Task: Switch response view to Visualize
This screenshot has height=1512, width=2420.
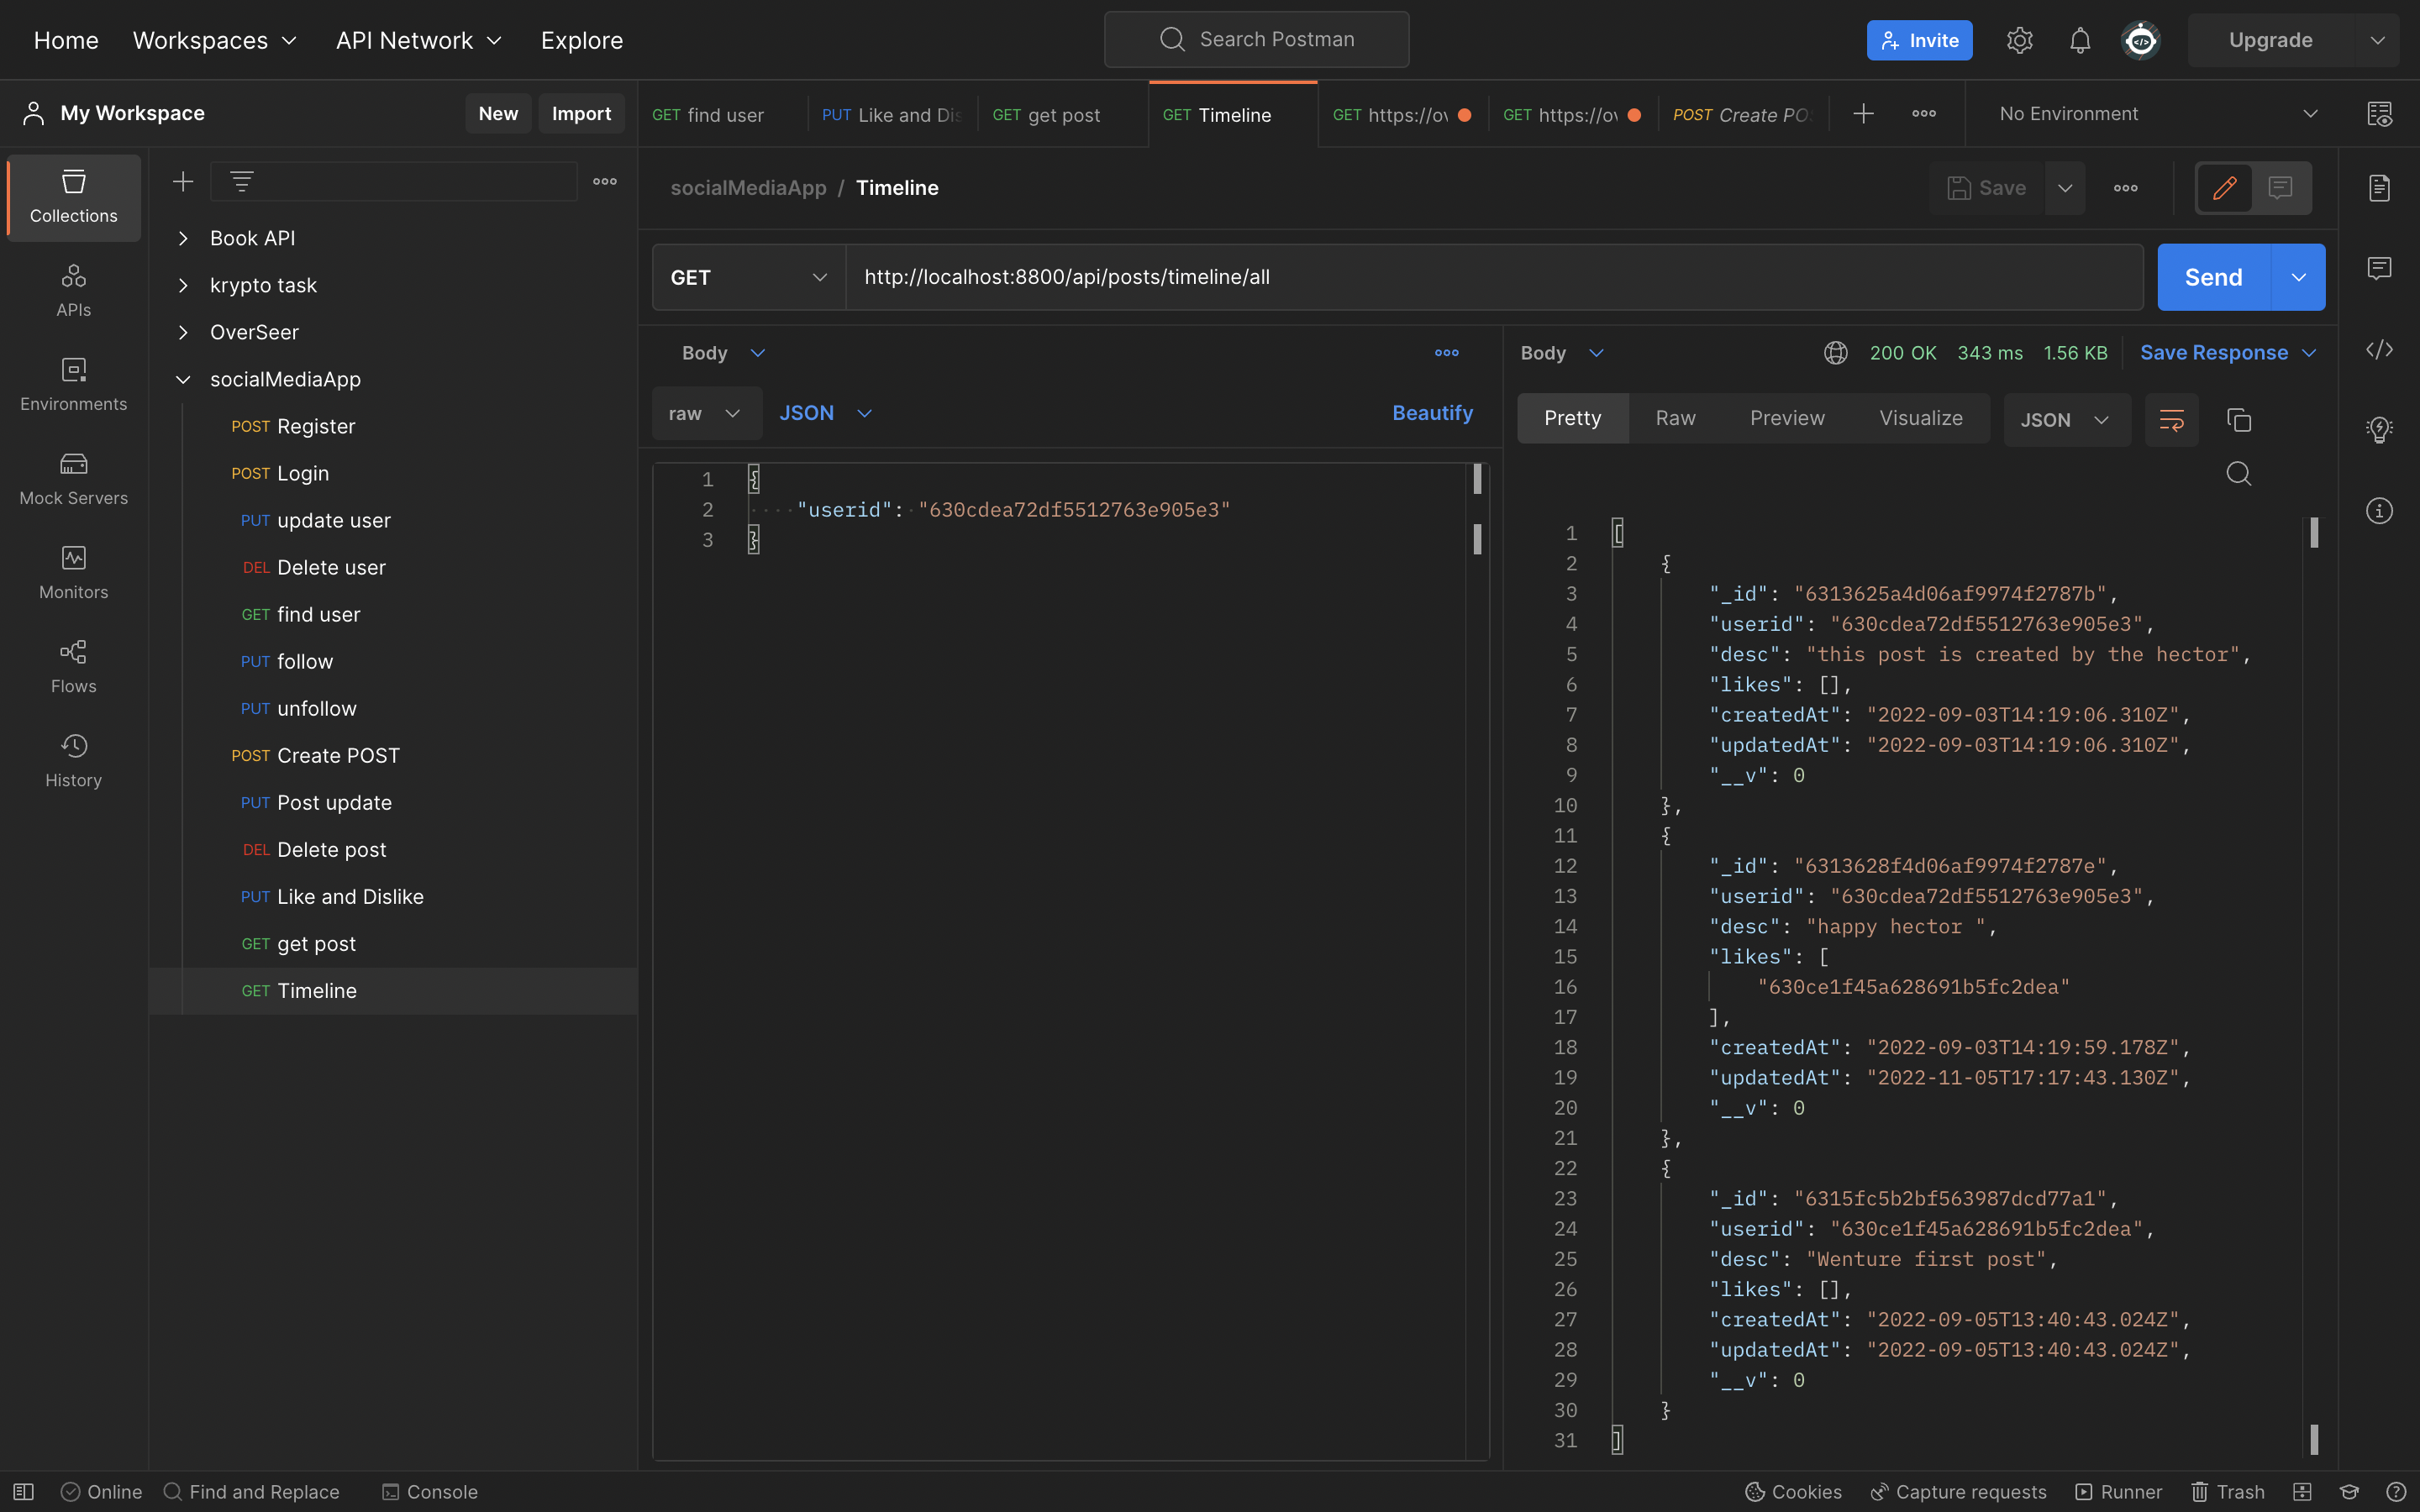Action: pos(1920,419)
